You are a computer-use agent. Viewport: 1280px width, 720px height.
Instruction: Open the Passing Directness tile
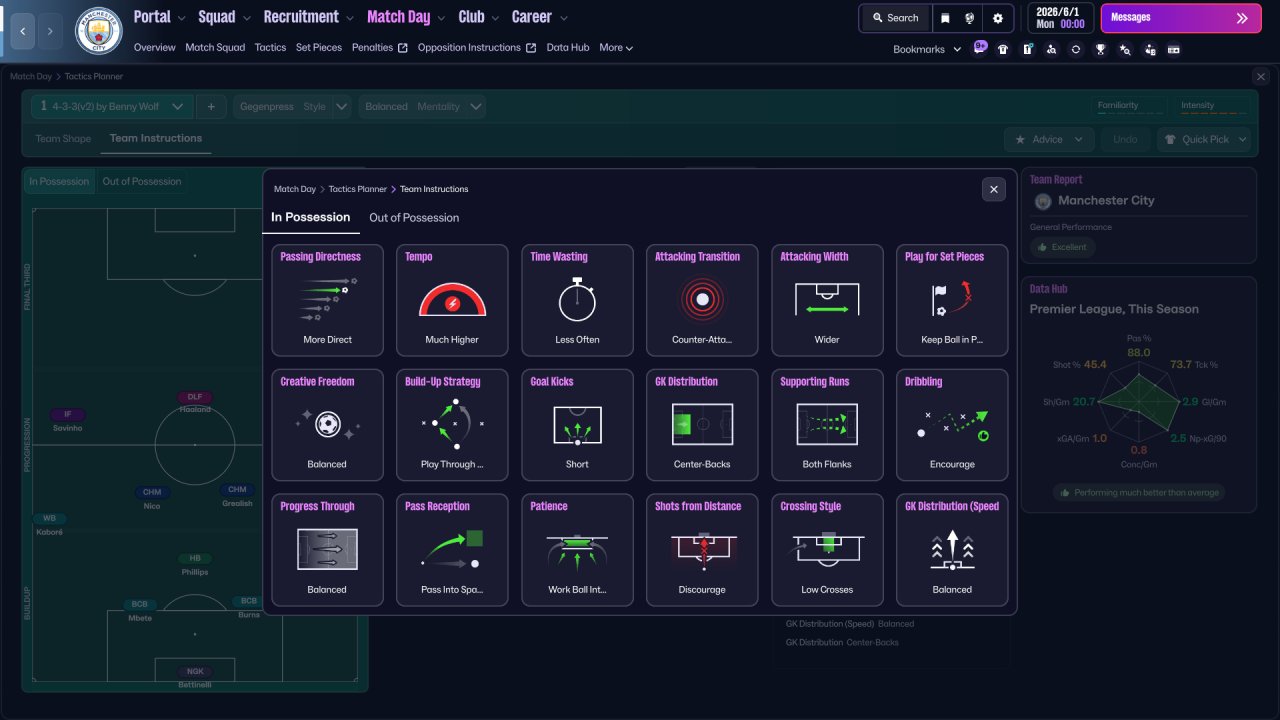coord(327,300)
